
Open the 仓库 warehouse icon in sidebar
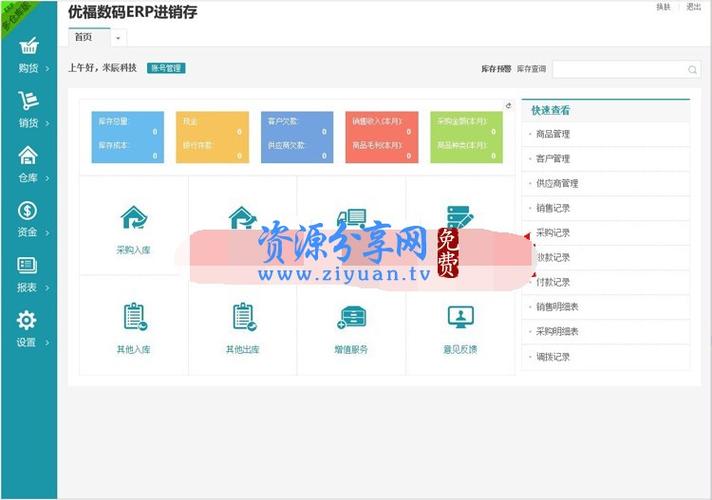pos(28,155)
